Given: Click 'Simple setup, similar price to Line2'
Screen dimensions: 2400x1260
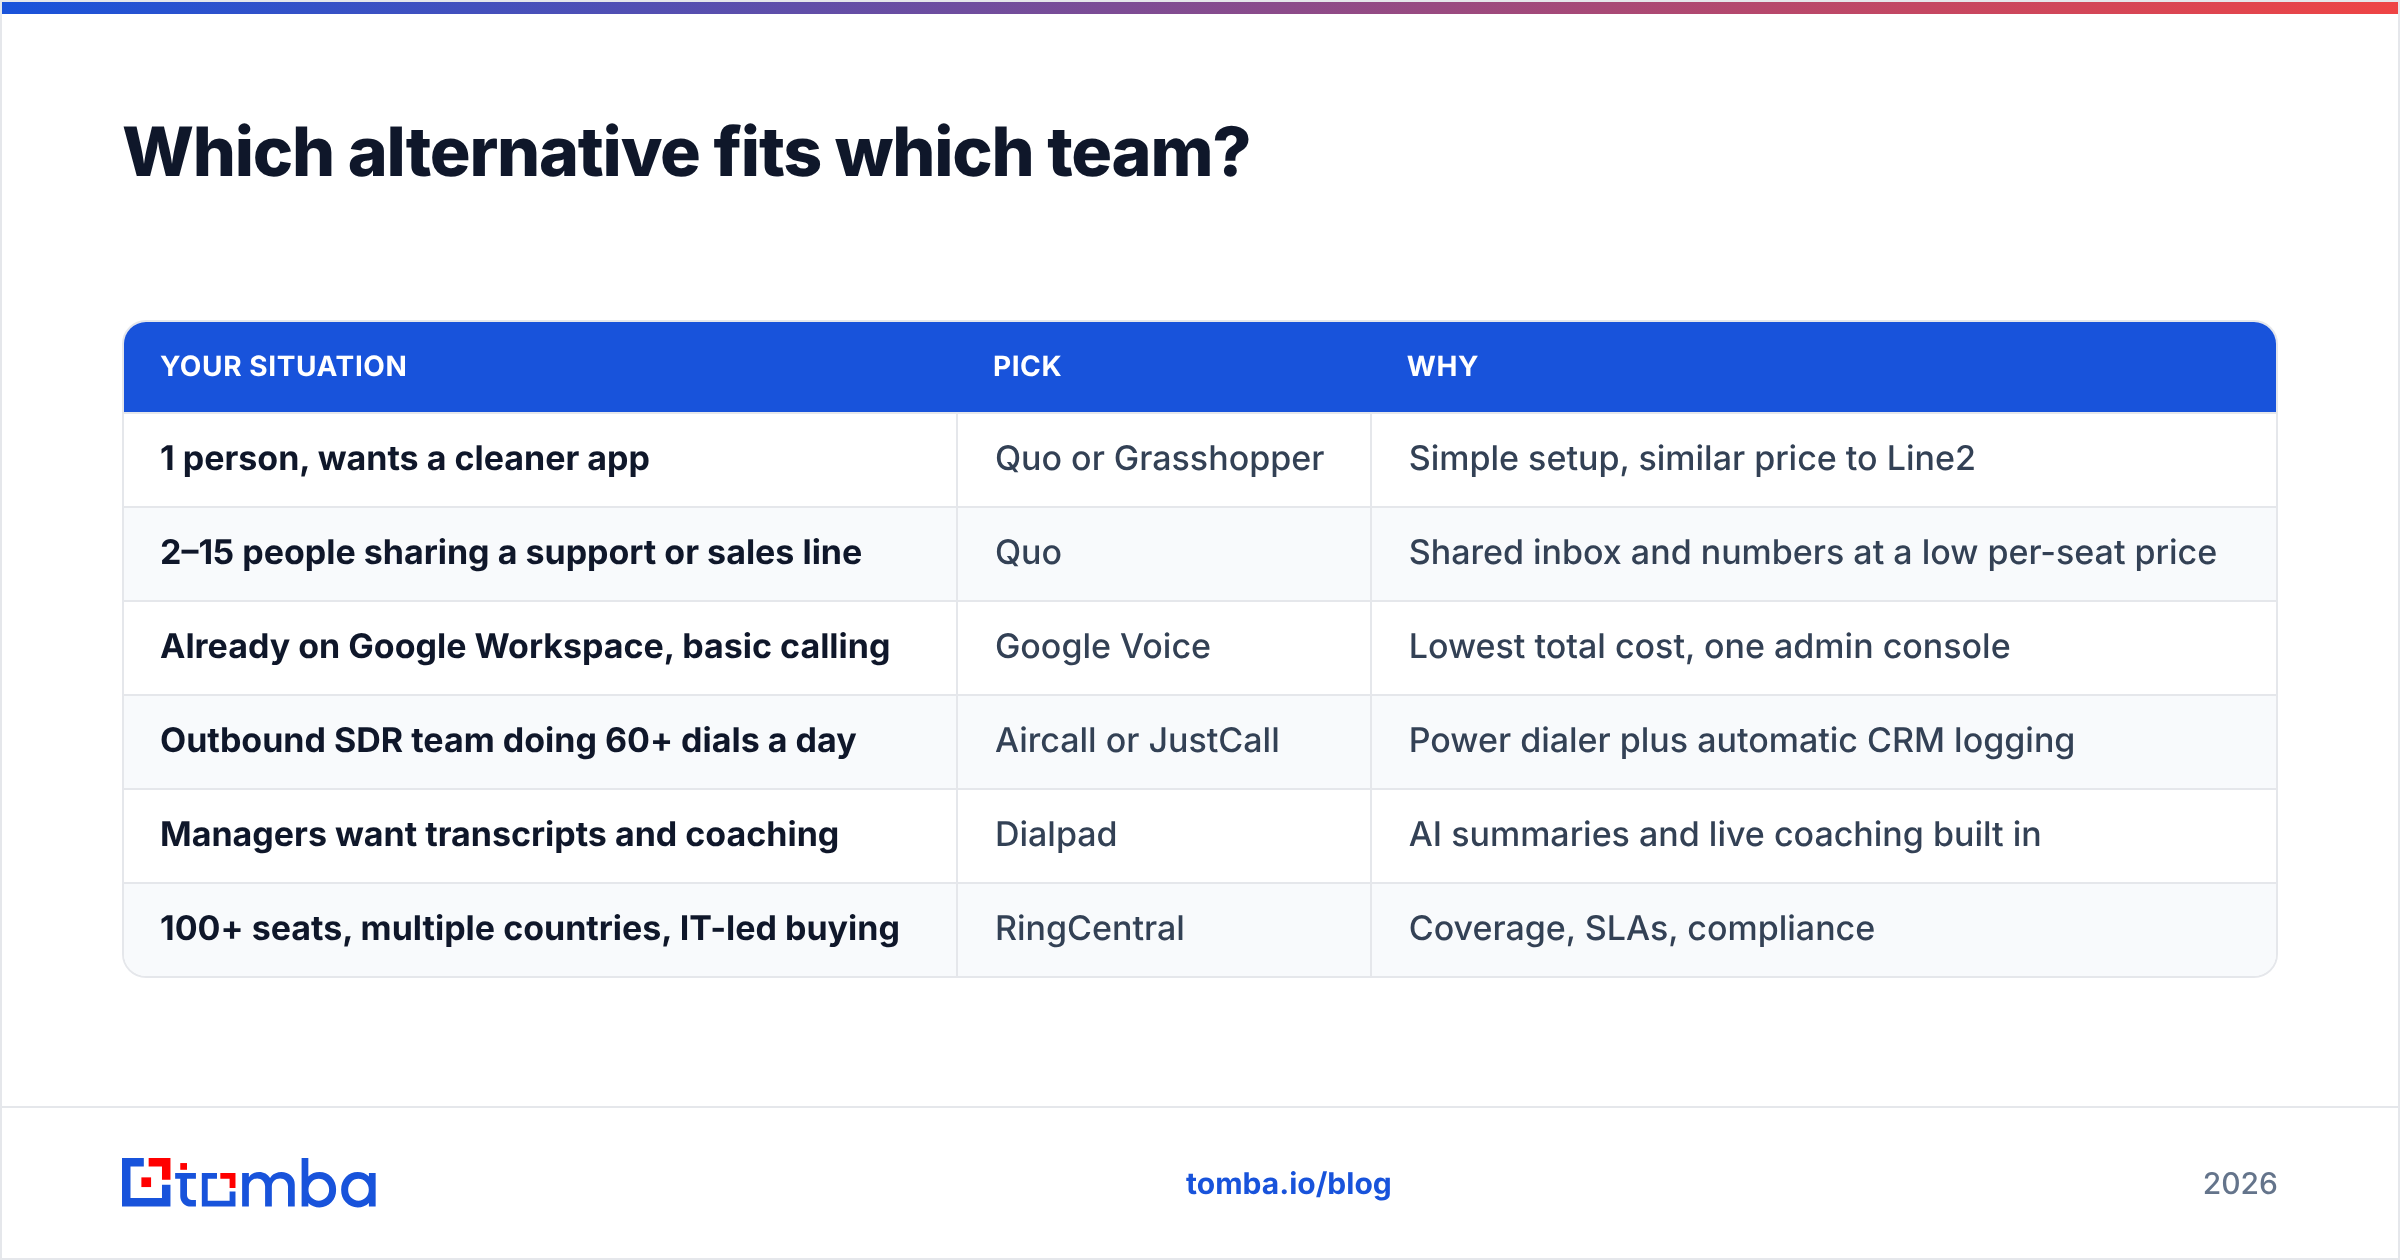Looking at the screenshot, I should 1692,459.
